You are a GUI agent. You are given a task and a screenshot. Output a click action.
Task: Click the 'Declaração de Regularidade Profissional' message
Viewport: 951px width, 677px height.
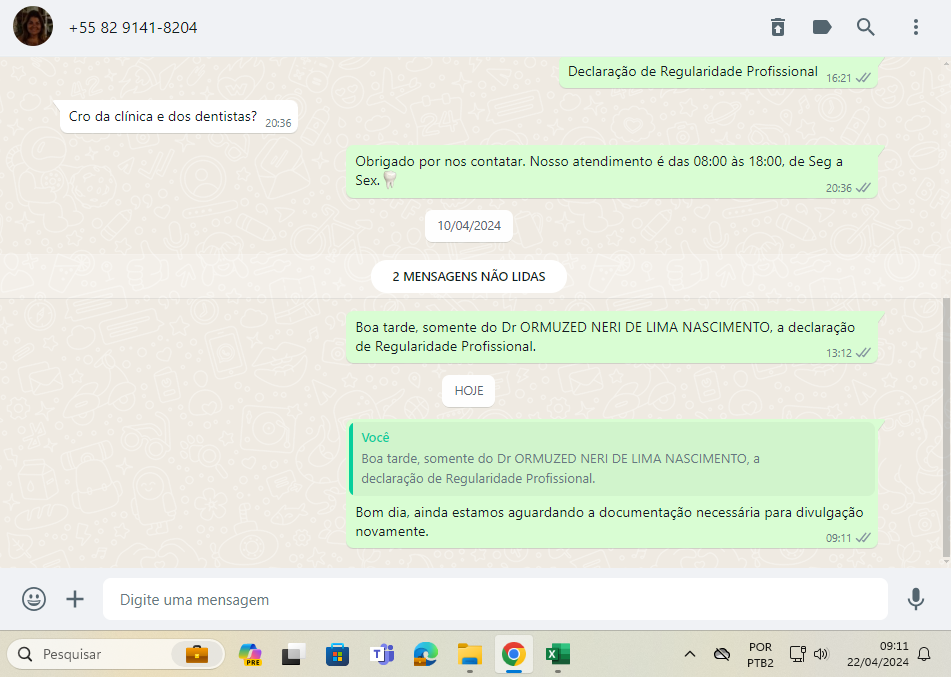pyautogui.click(x=718, y=72)
